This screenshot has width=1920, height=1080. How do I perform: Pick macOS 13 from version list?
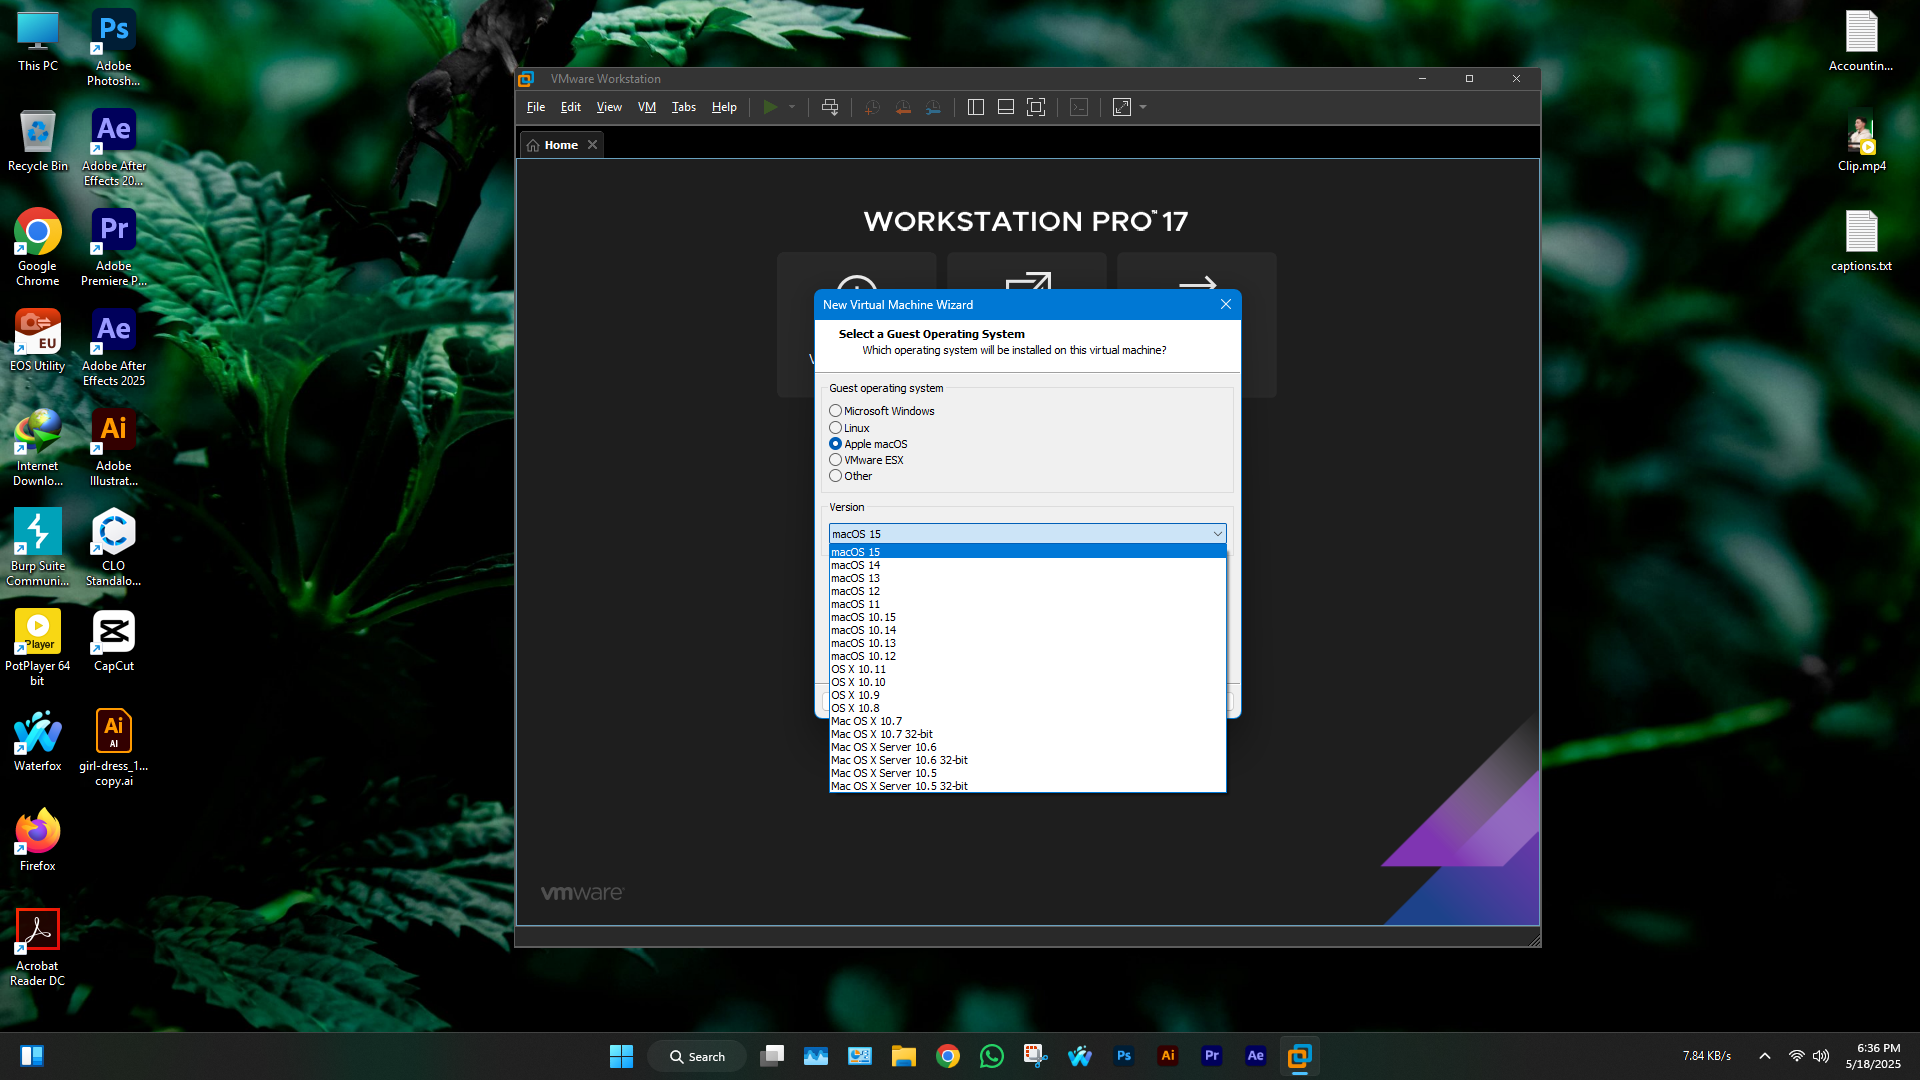tap(855, 578)
